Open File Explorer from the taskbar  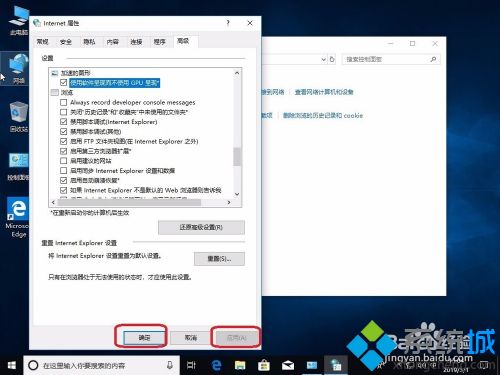point(240,365)
